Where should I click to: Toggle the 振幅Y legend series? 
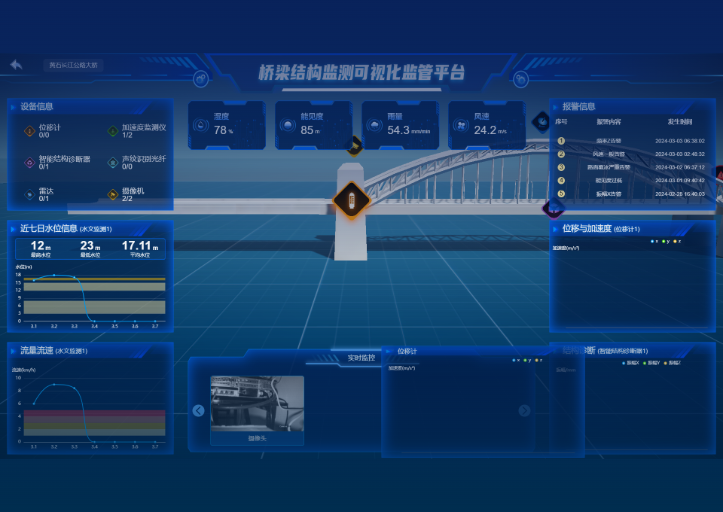[x=652, y=363]
